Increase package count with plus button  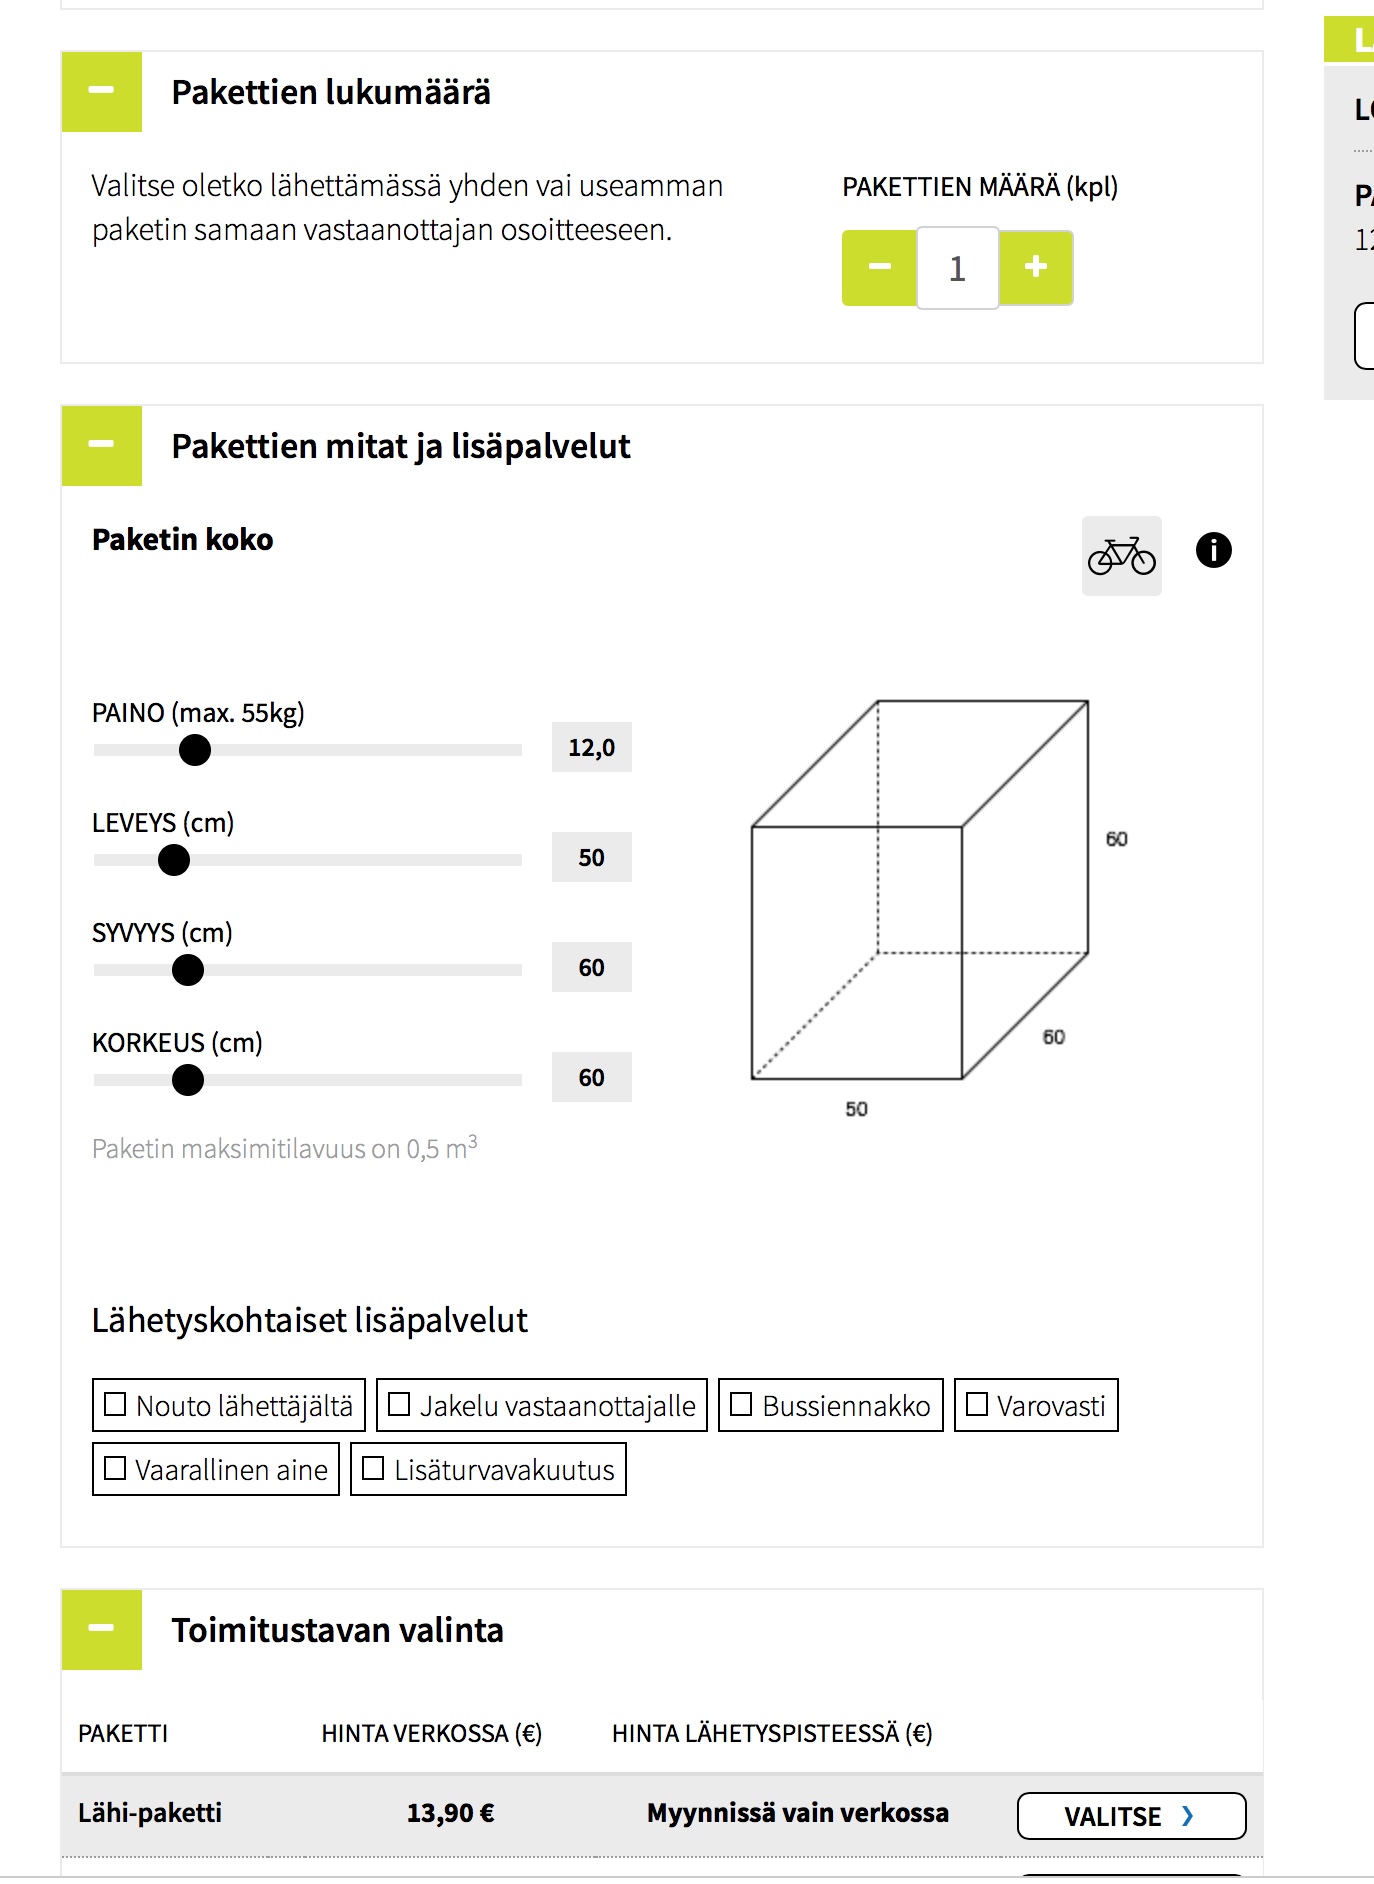[x=1036, y=267]
